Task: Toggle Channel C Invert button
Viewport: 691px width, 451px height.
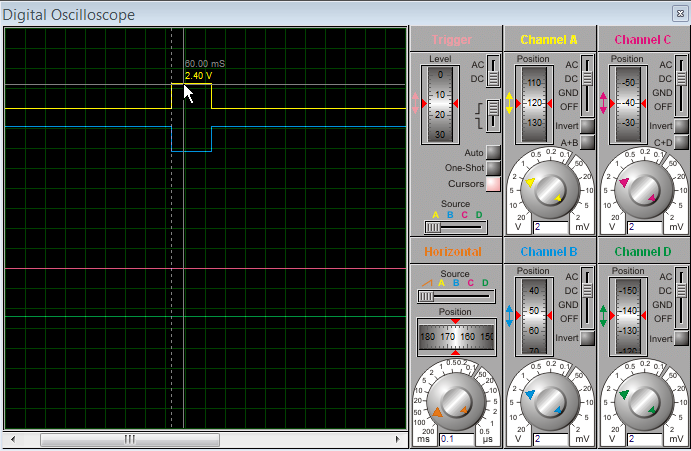Action: pos(681,126)
